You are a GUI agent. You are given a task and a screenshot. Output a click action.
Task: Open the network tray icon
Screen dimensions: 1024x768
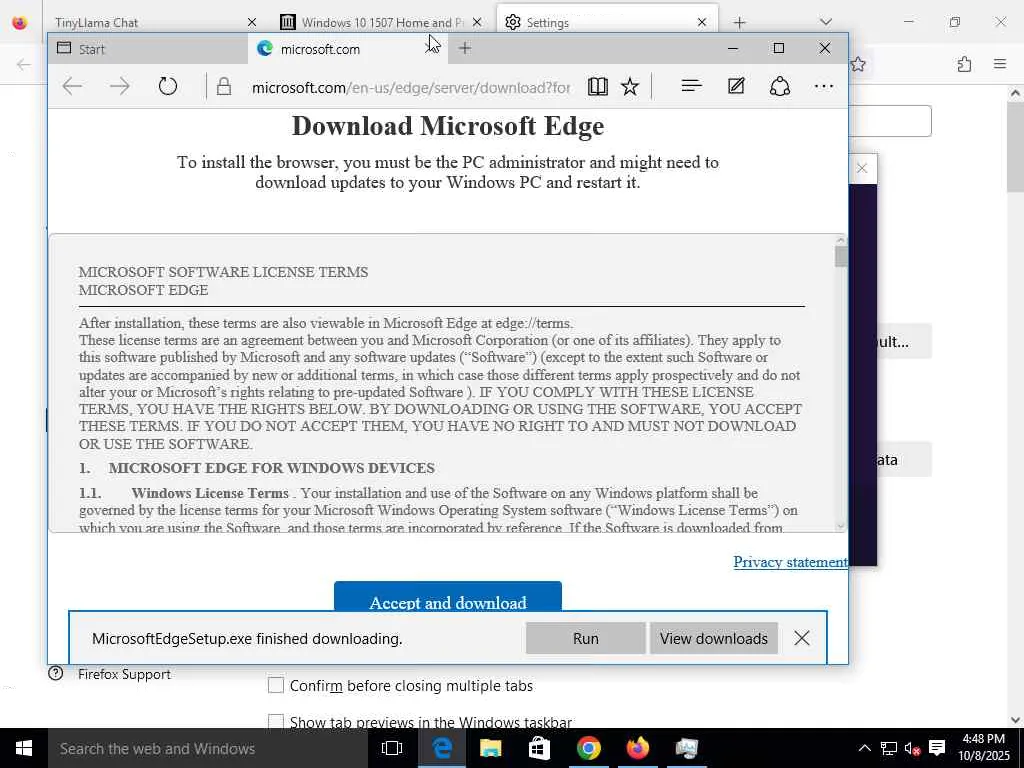pos(888,748)
